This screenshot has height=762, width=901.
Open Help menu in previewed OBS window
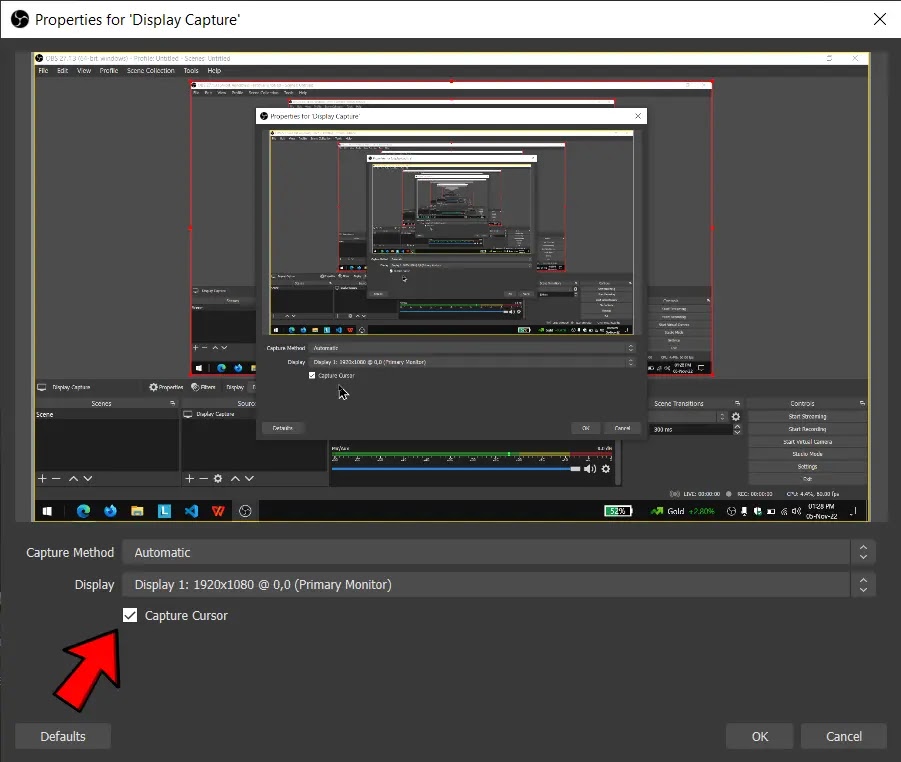214,71
